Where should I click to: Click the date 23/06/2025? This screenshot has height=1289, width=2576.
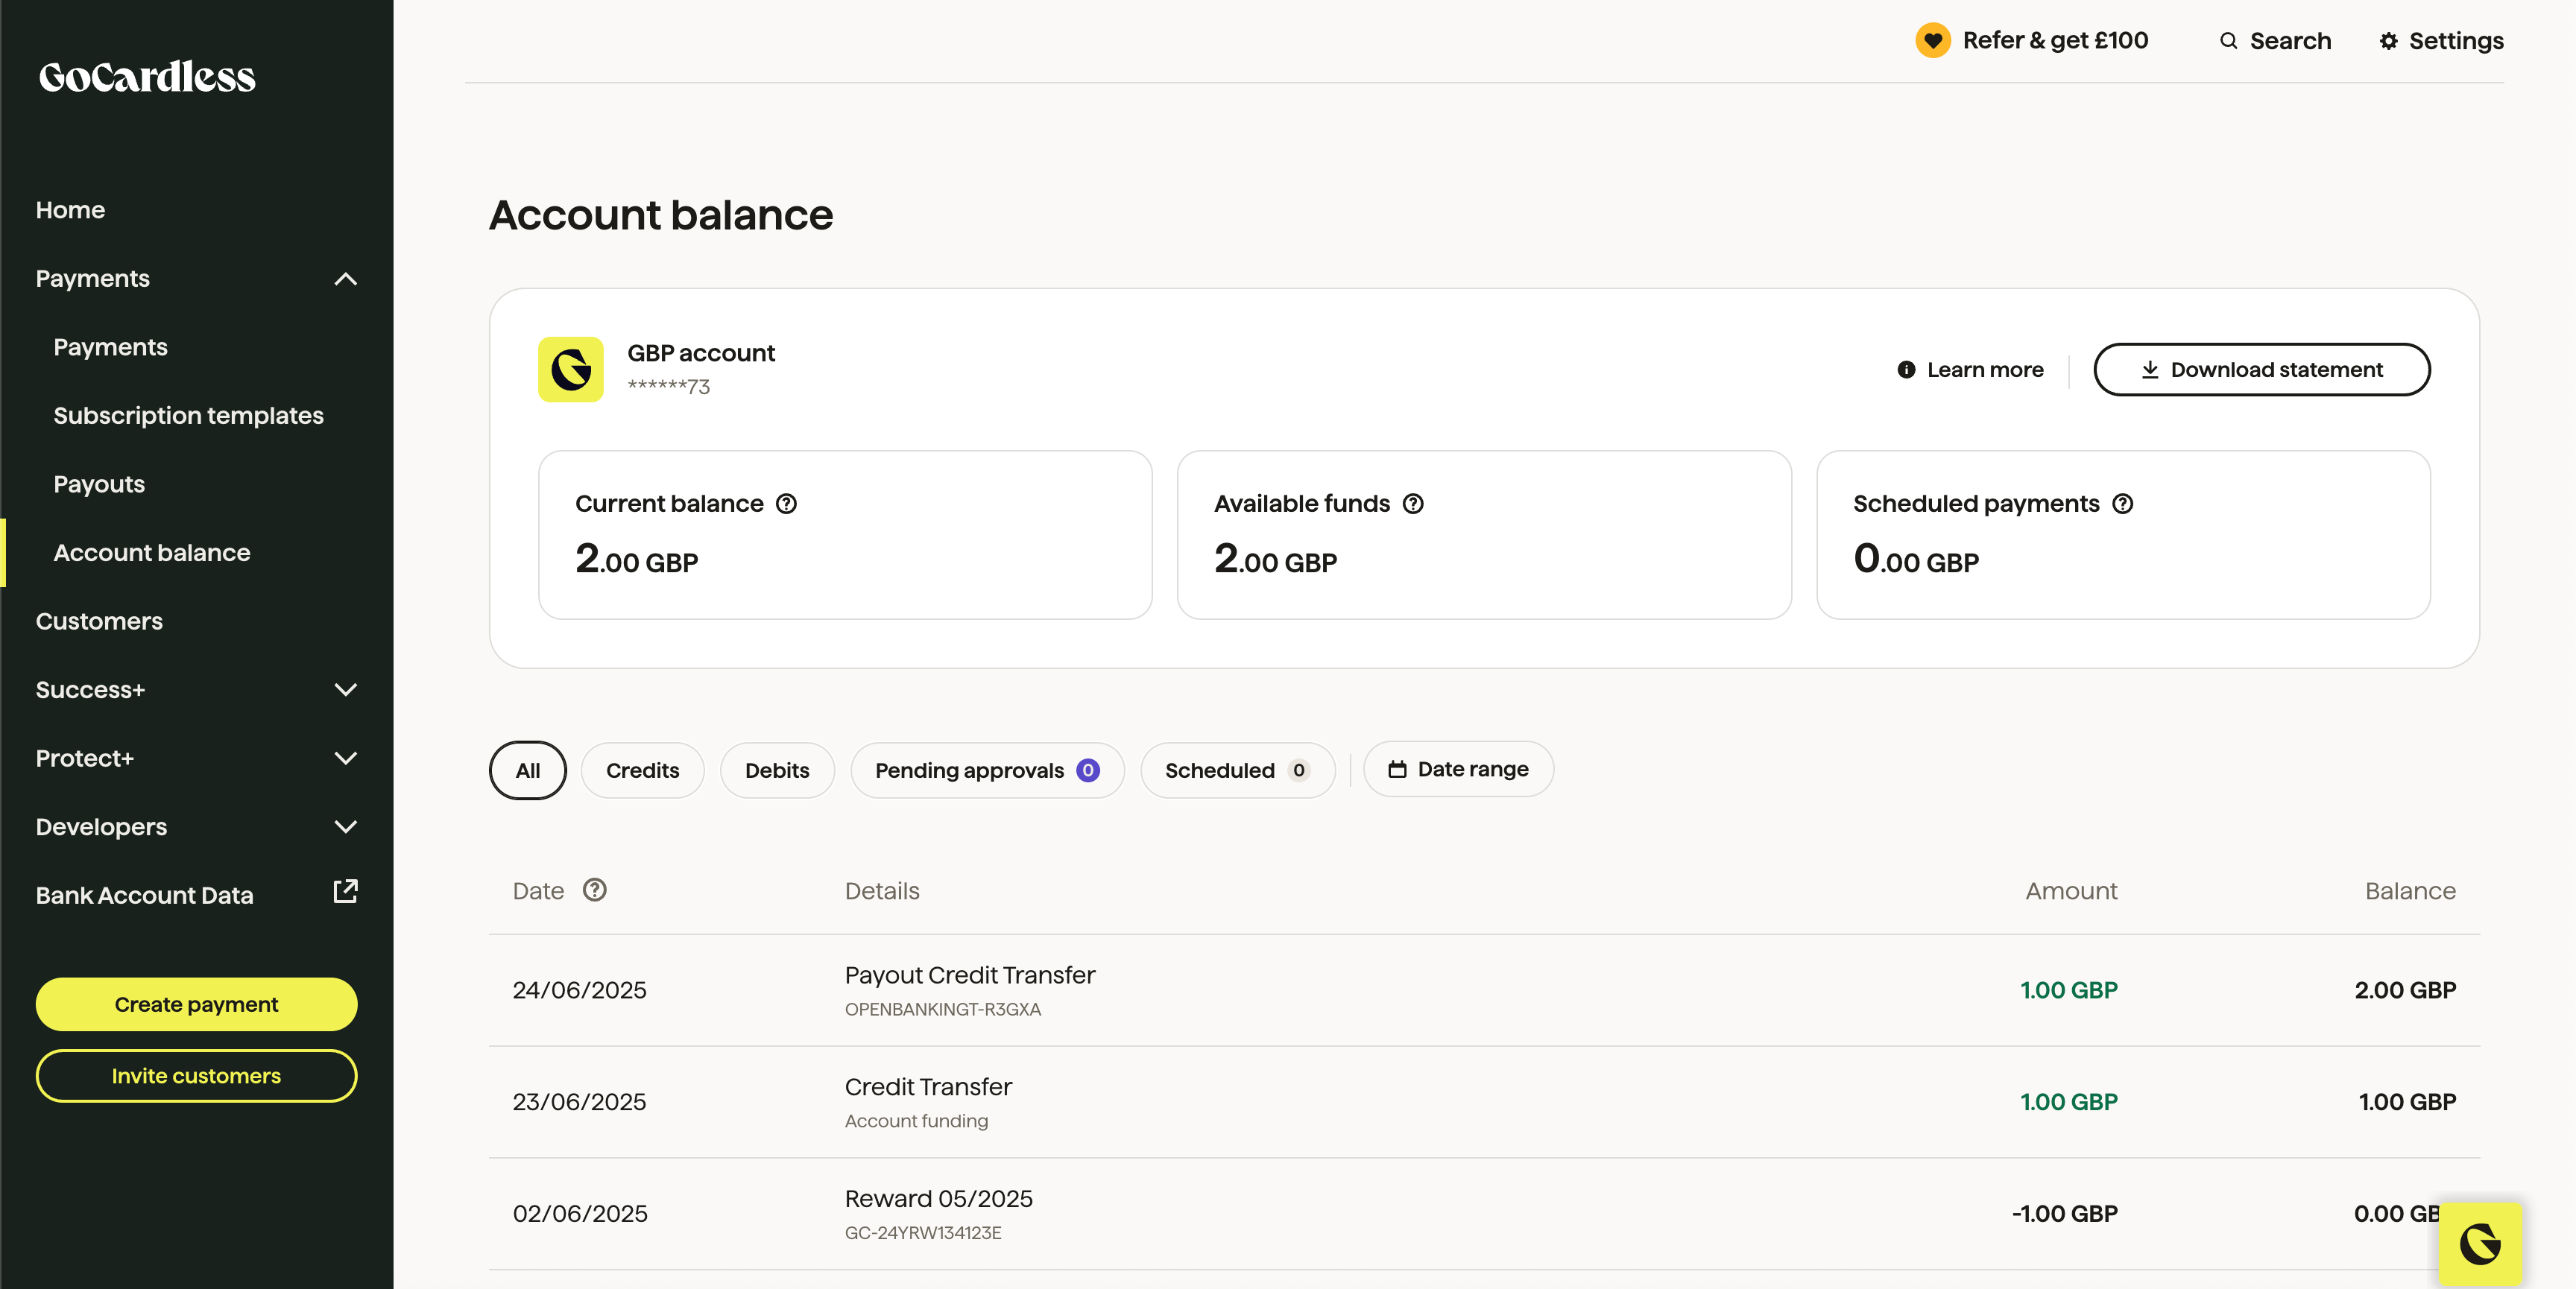coord(579,1102)
